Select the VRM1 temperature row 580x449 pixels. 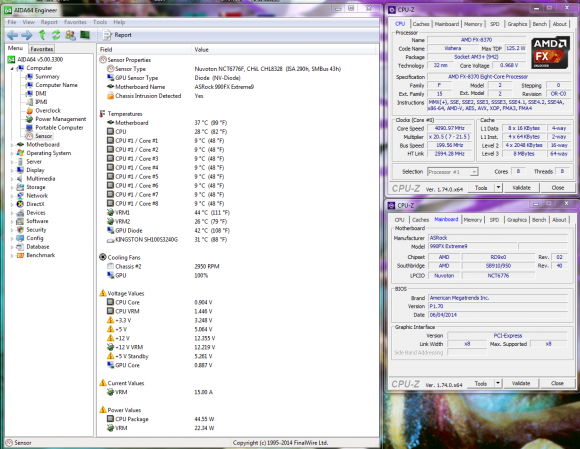[237, 213]
